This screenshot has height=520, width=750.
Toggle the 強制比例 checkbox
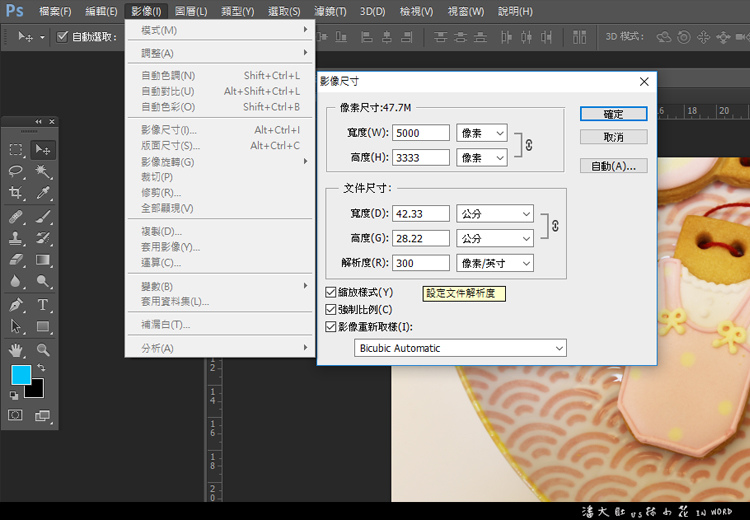331,310
